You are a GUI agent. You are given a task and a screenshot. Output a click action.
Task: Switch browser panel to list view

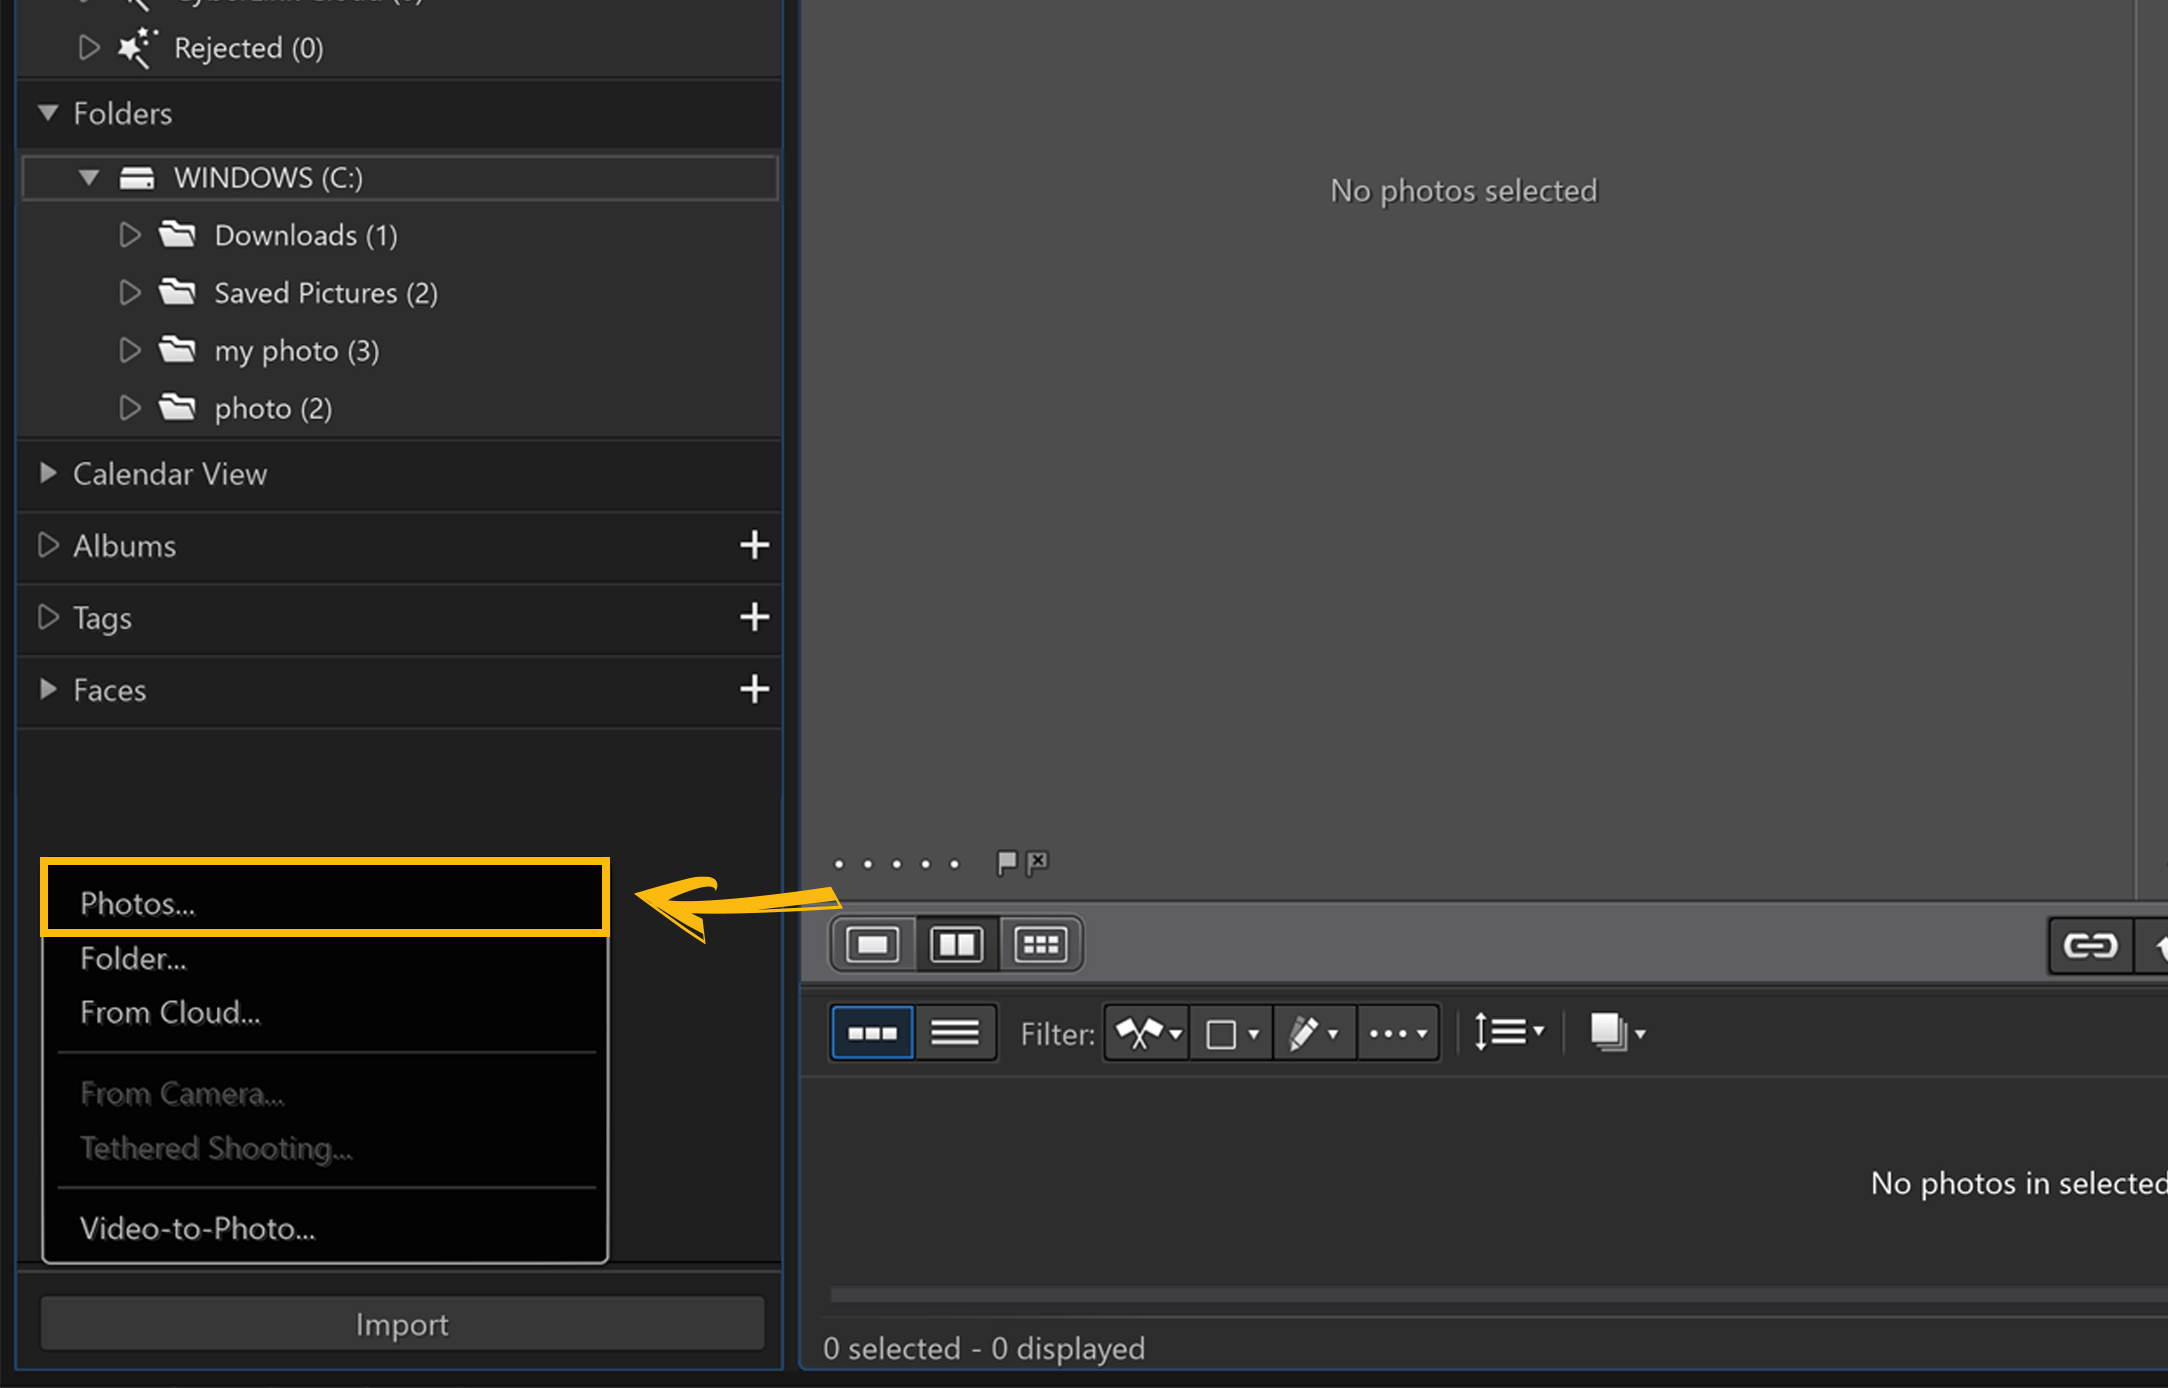coord(956,1032)
